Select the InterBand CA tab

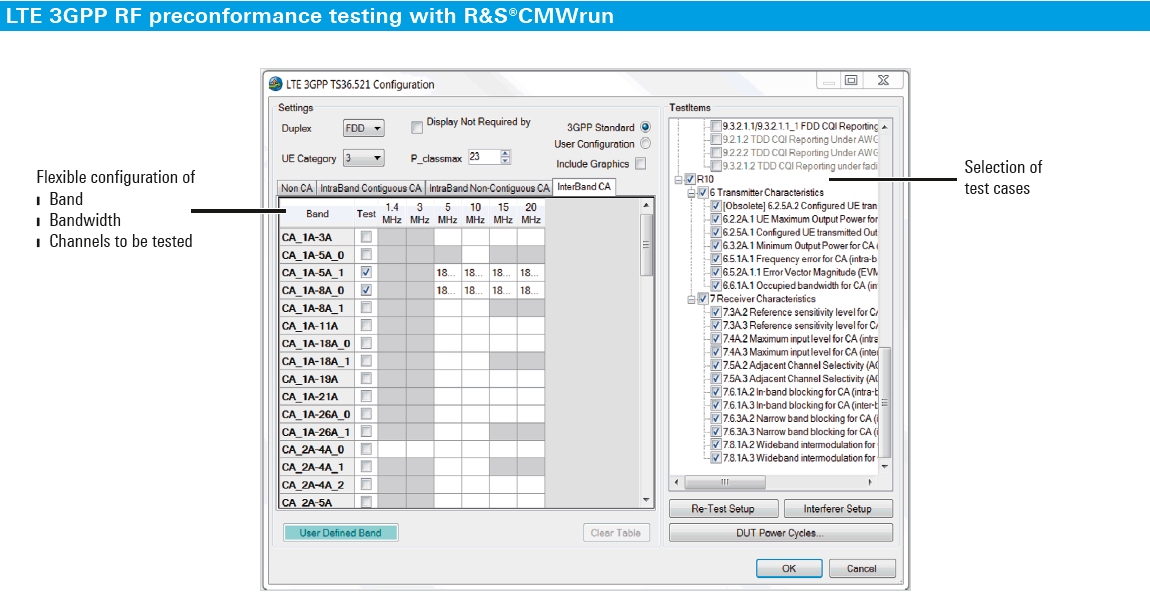[x=584, y=187]
